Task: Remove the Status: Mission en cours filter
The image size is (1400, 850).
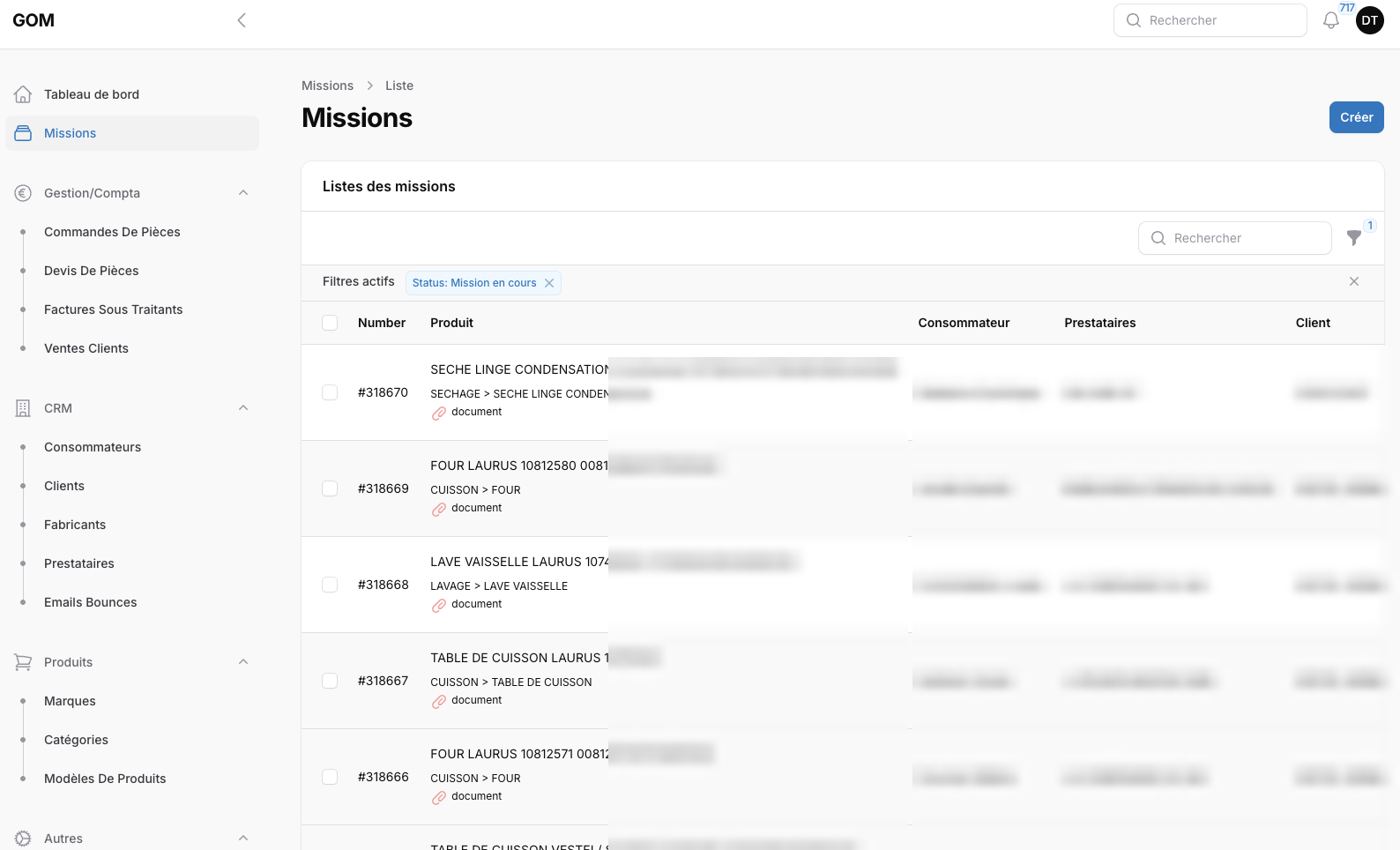Action: point(549,283)
